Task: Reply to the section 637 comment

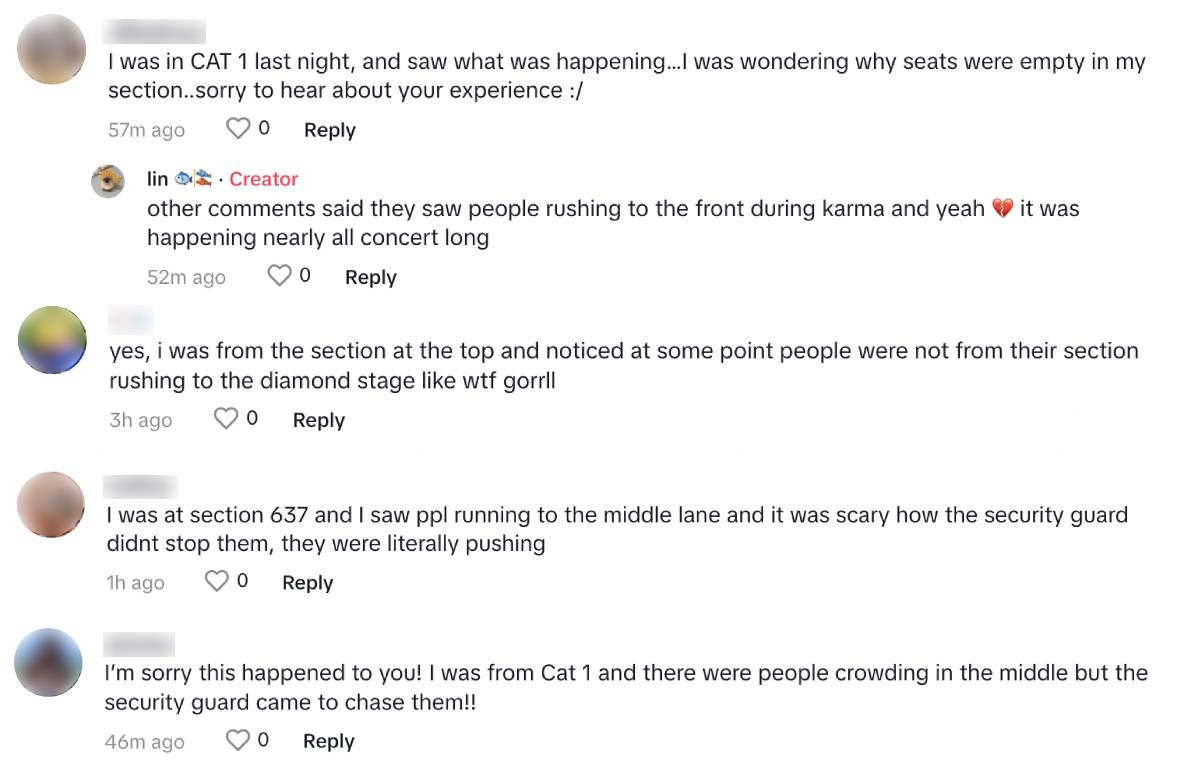Action: click(x=307, y=583)
